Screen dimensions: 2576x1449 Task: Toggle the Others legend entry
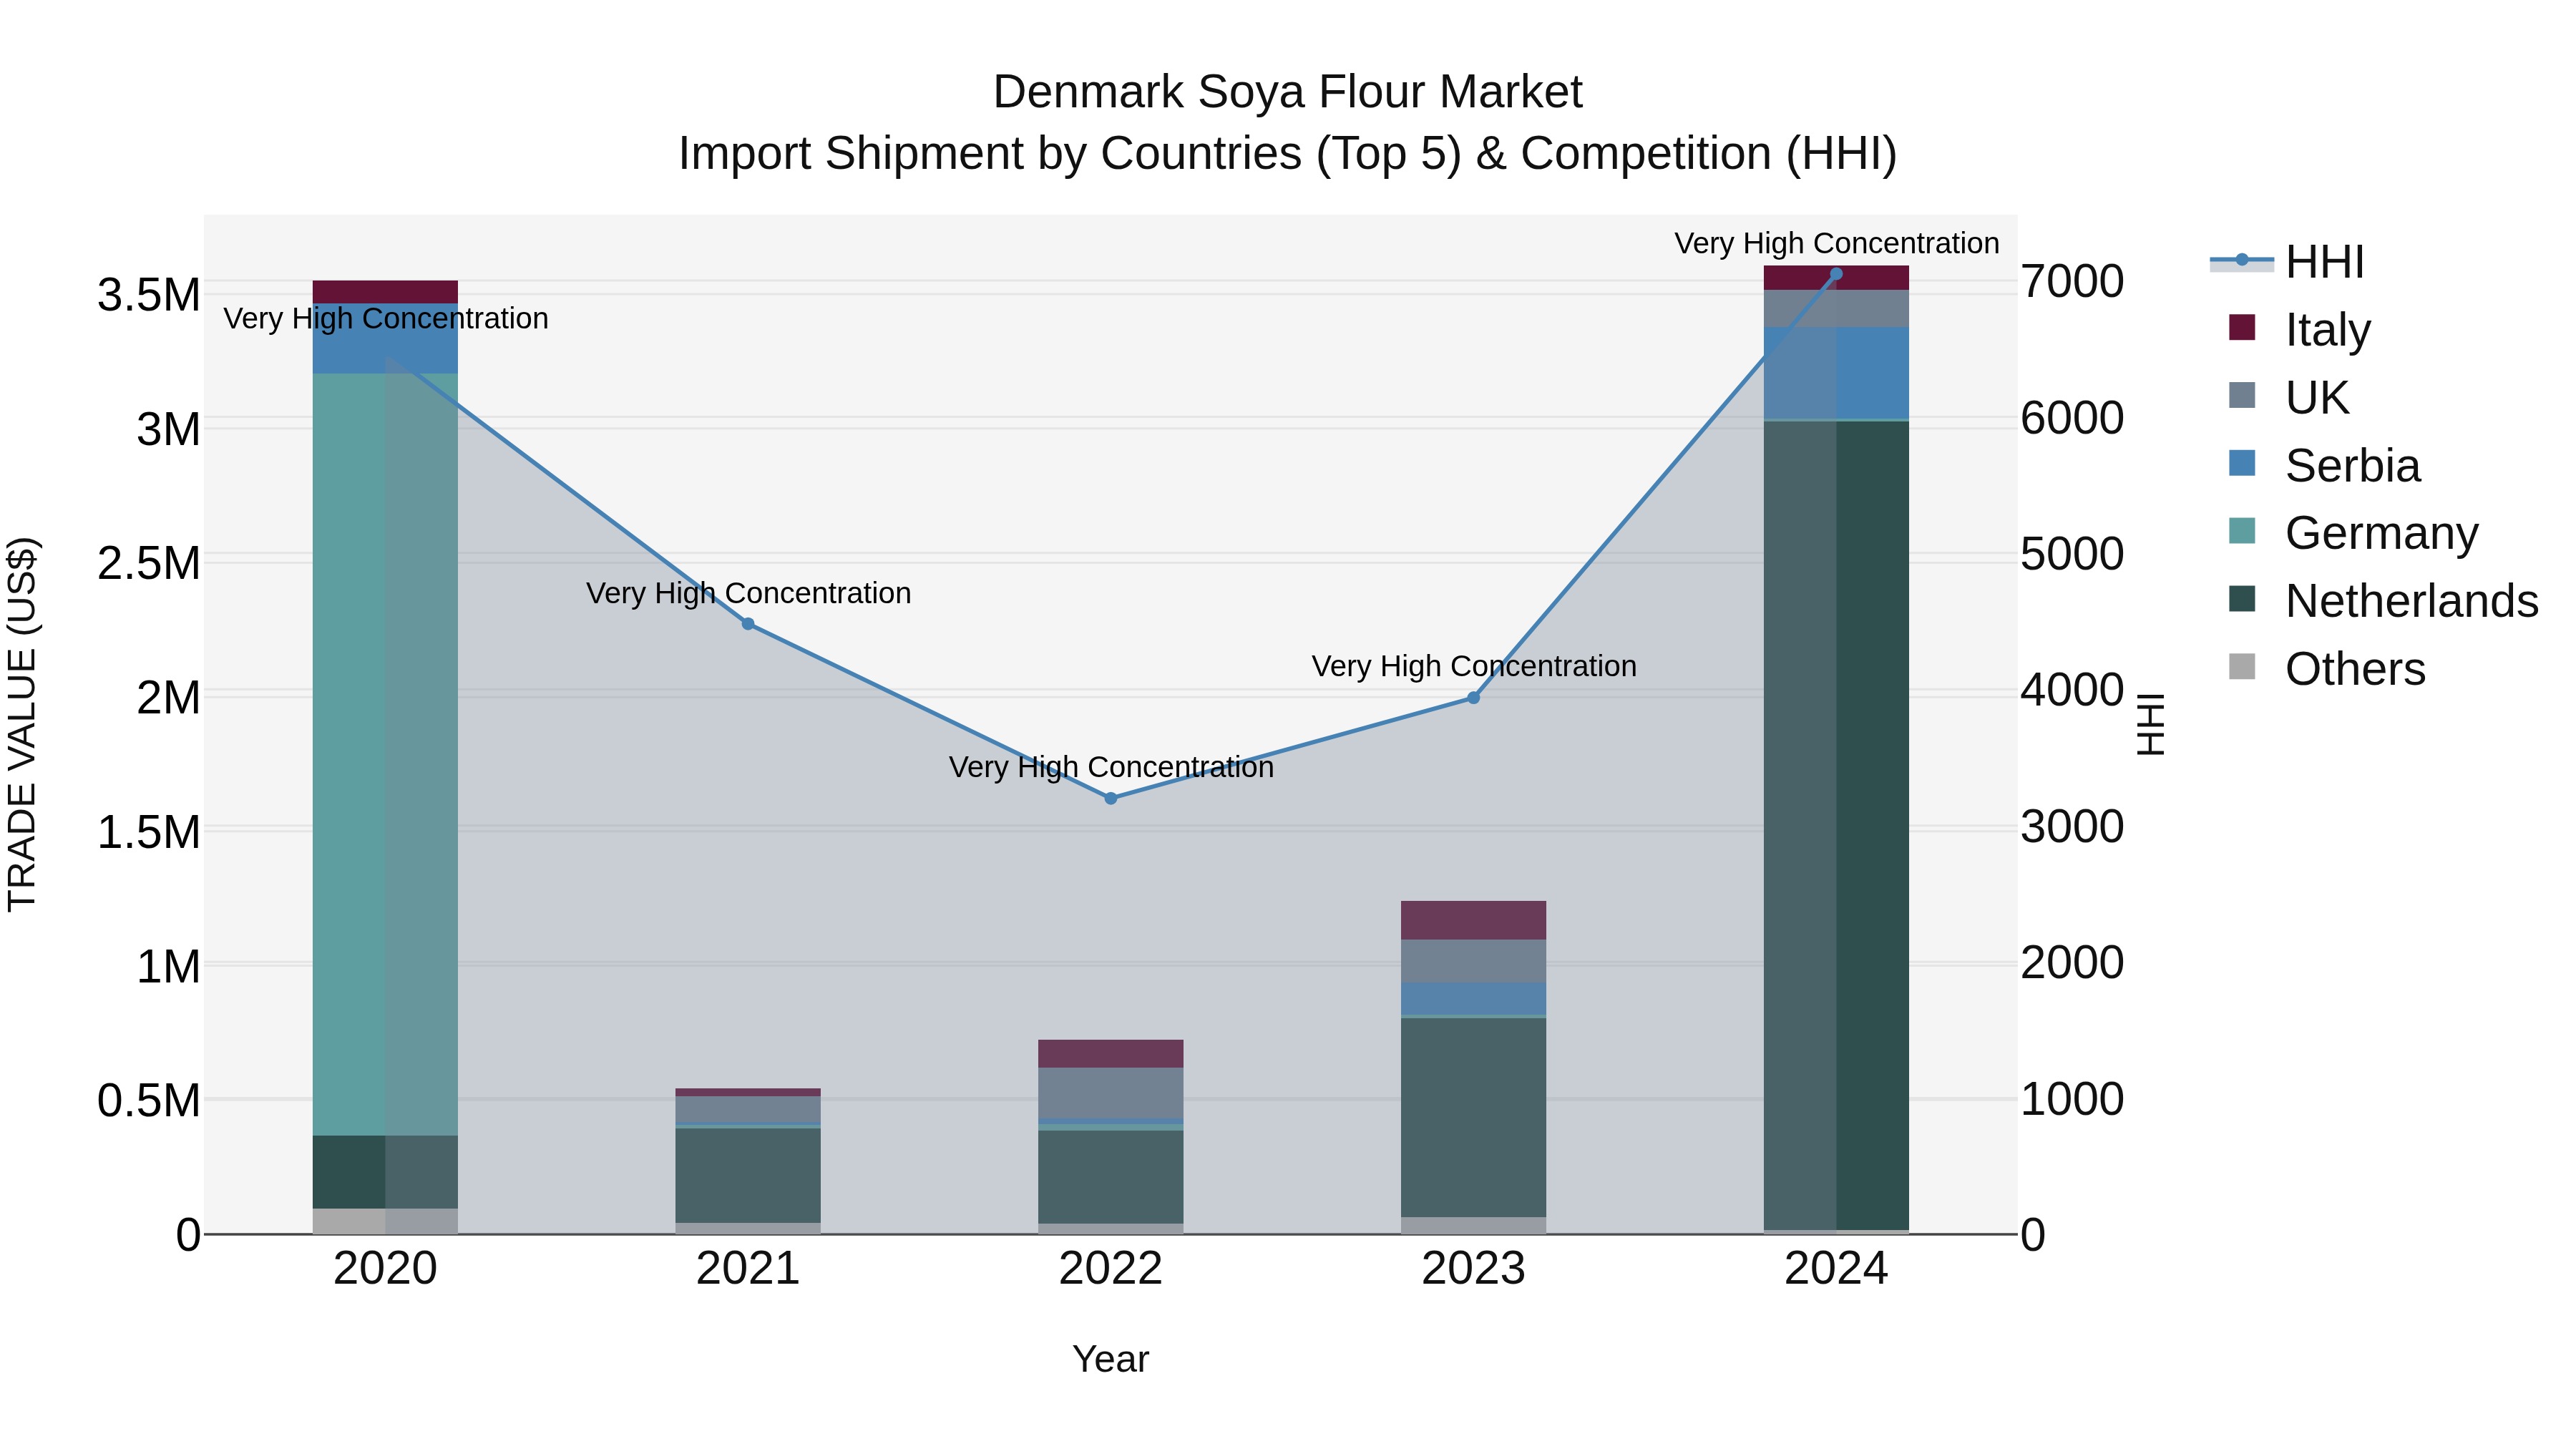2326,668
